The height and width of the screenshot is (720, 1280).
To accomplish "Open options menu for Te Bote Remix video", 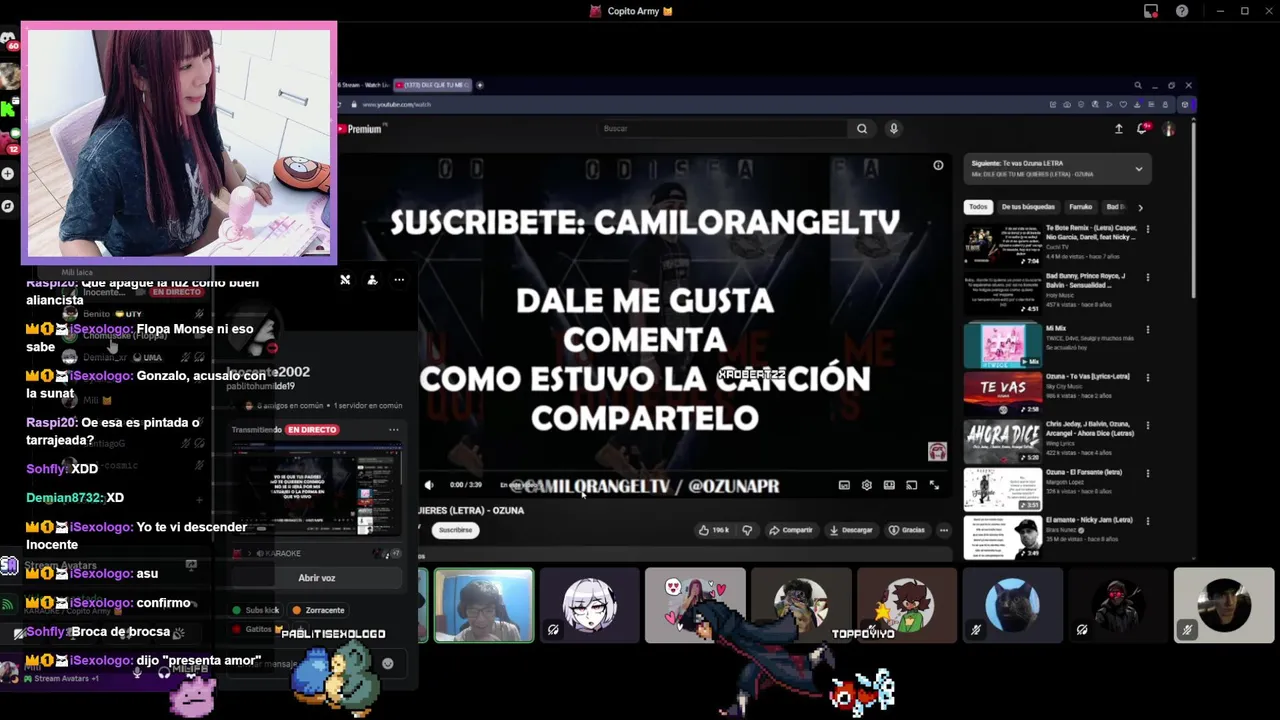I will click(1147, 229).
